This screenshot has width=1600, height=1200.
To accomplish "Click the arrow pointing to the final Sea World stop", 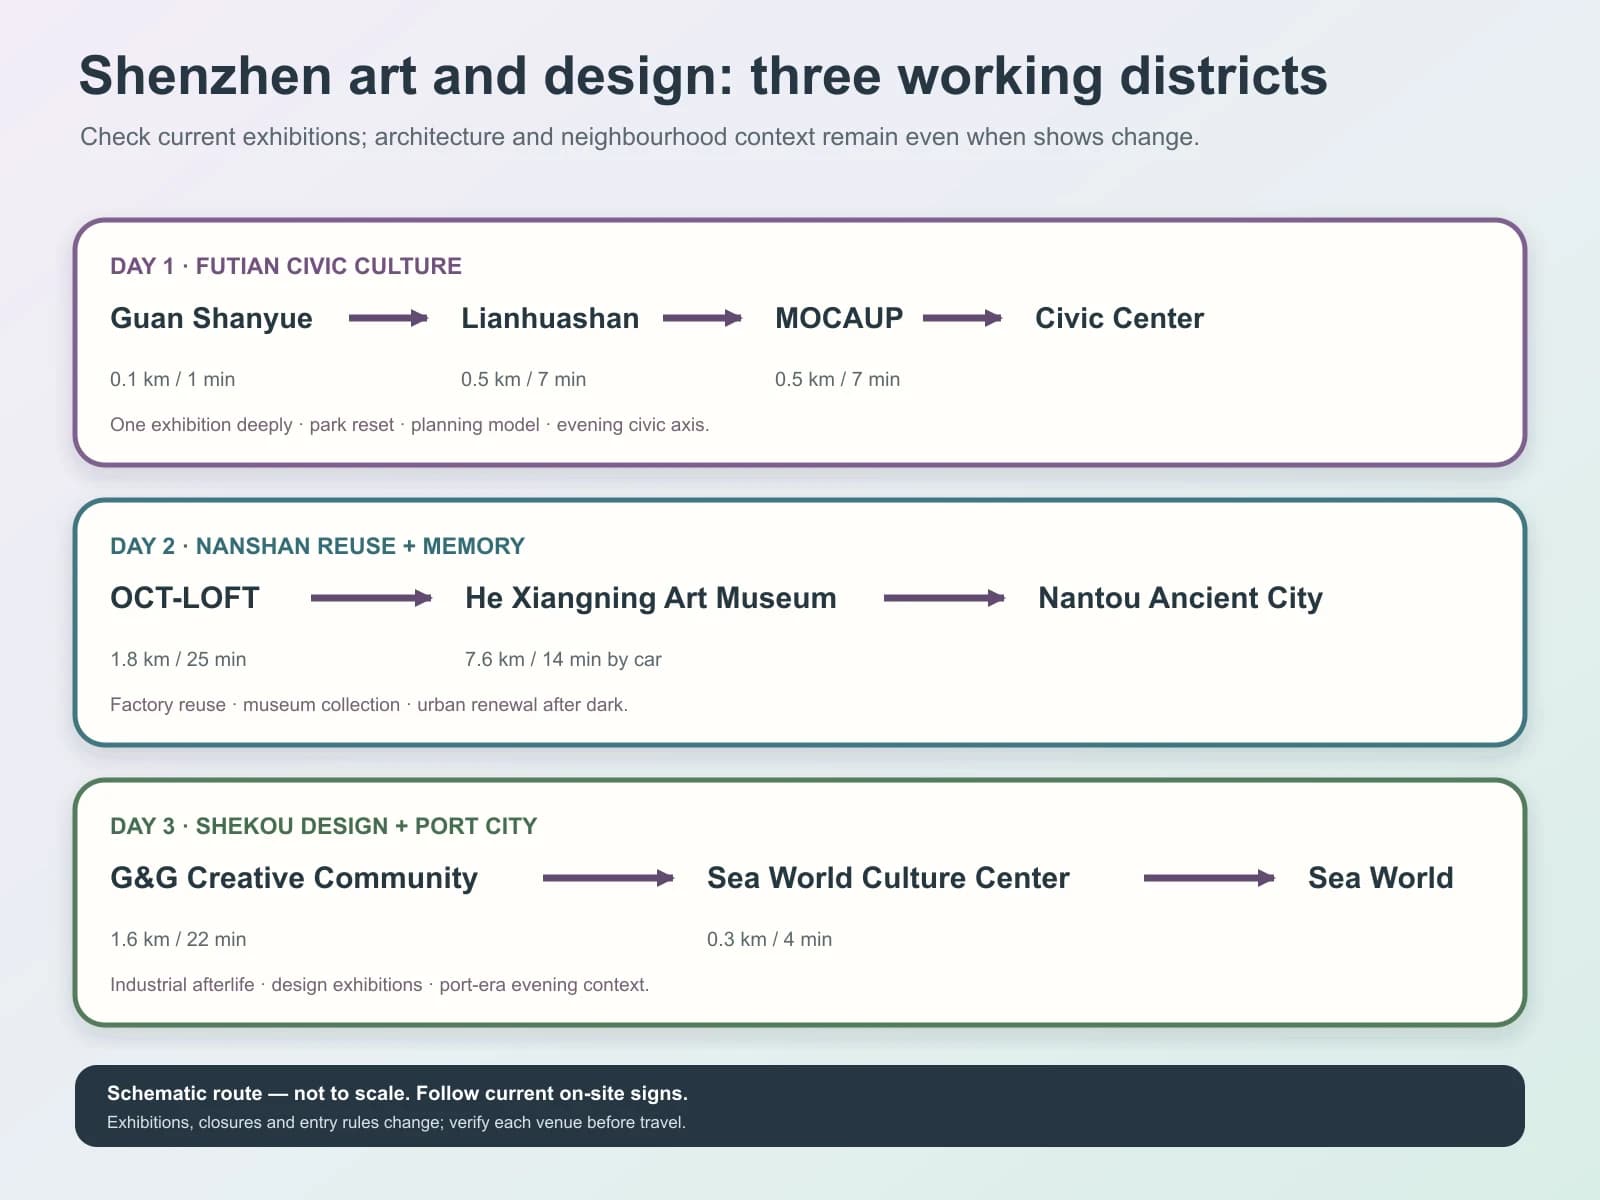I will (x=1209, y=878).
